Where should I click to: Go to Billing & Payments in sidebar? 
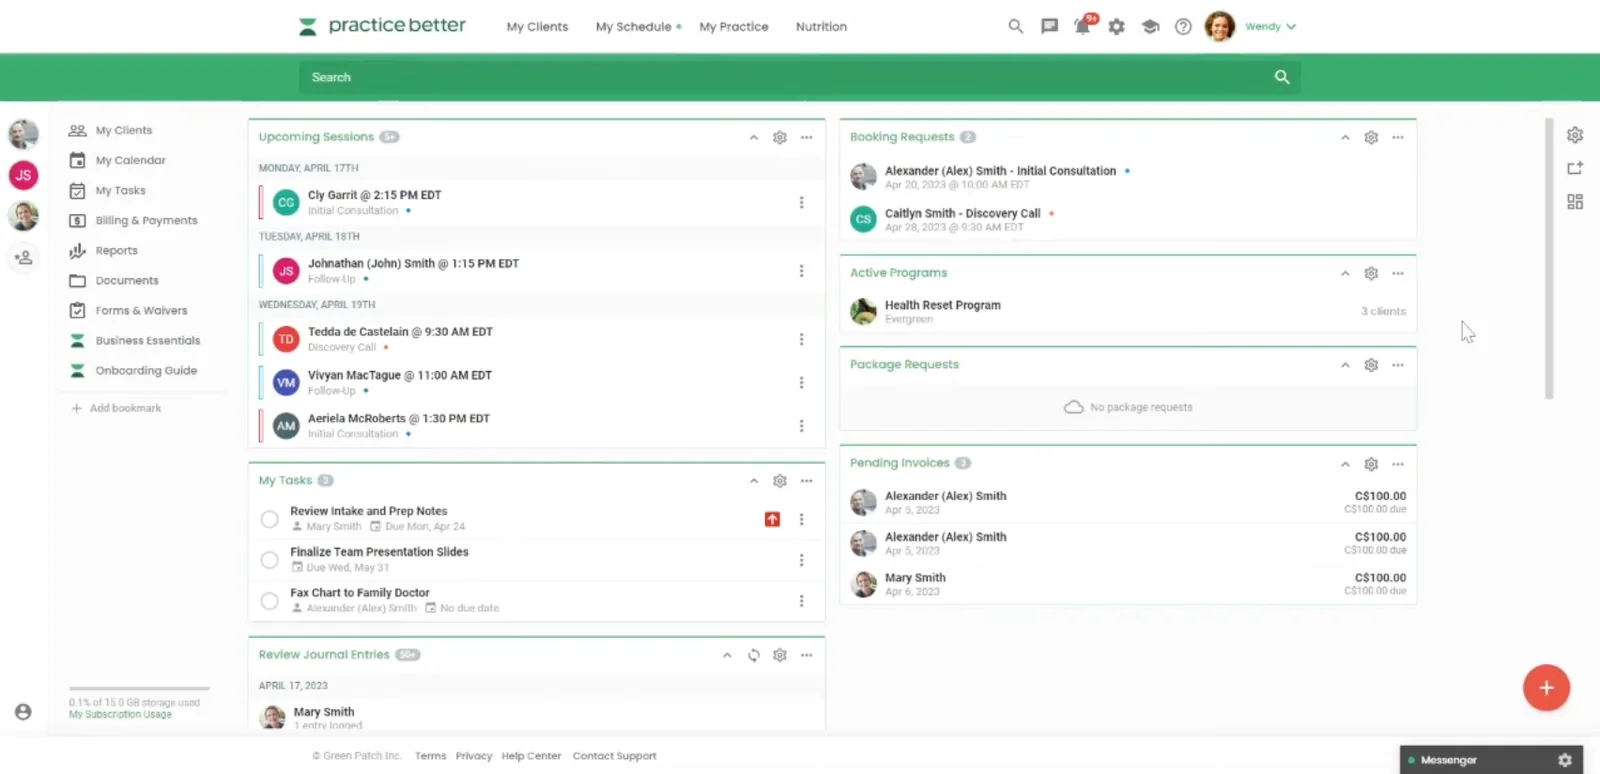[146, 220]
